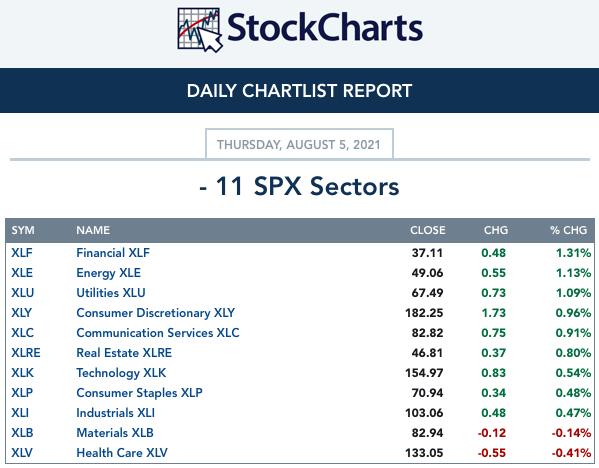The width and height of the screenshot is (599, 468).
Task: Open the Industrials XLI link
Action: click(x=115, y=413)
